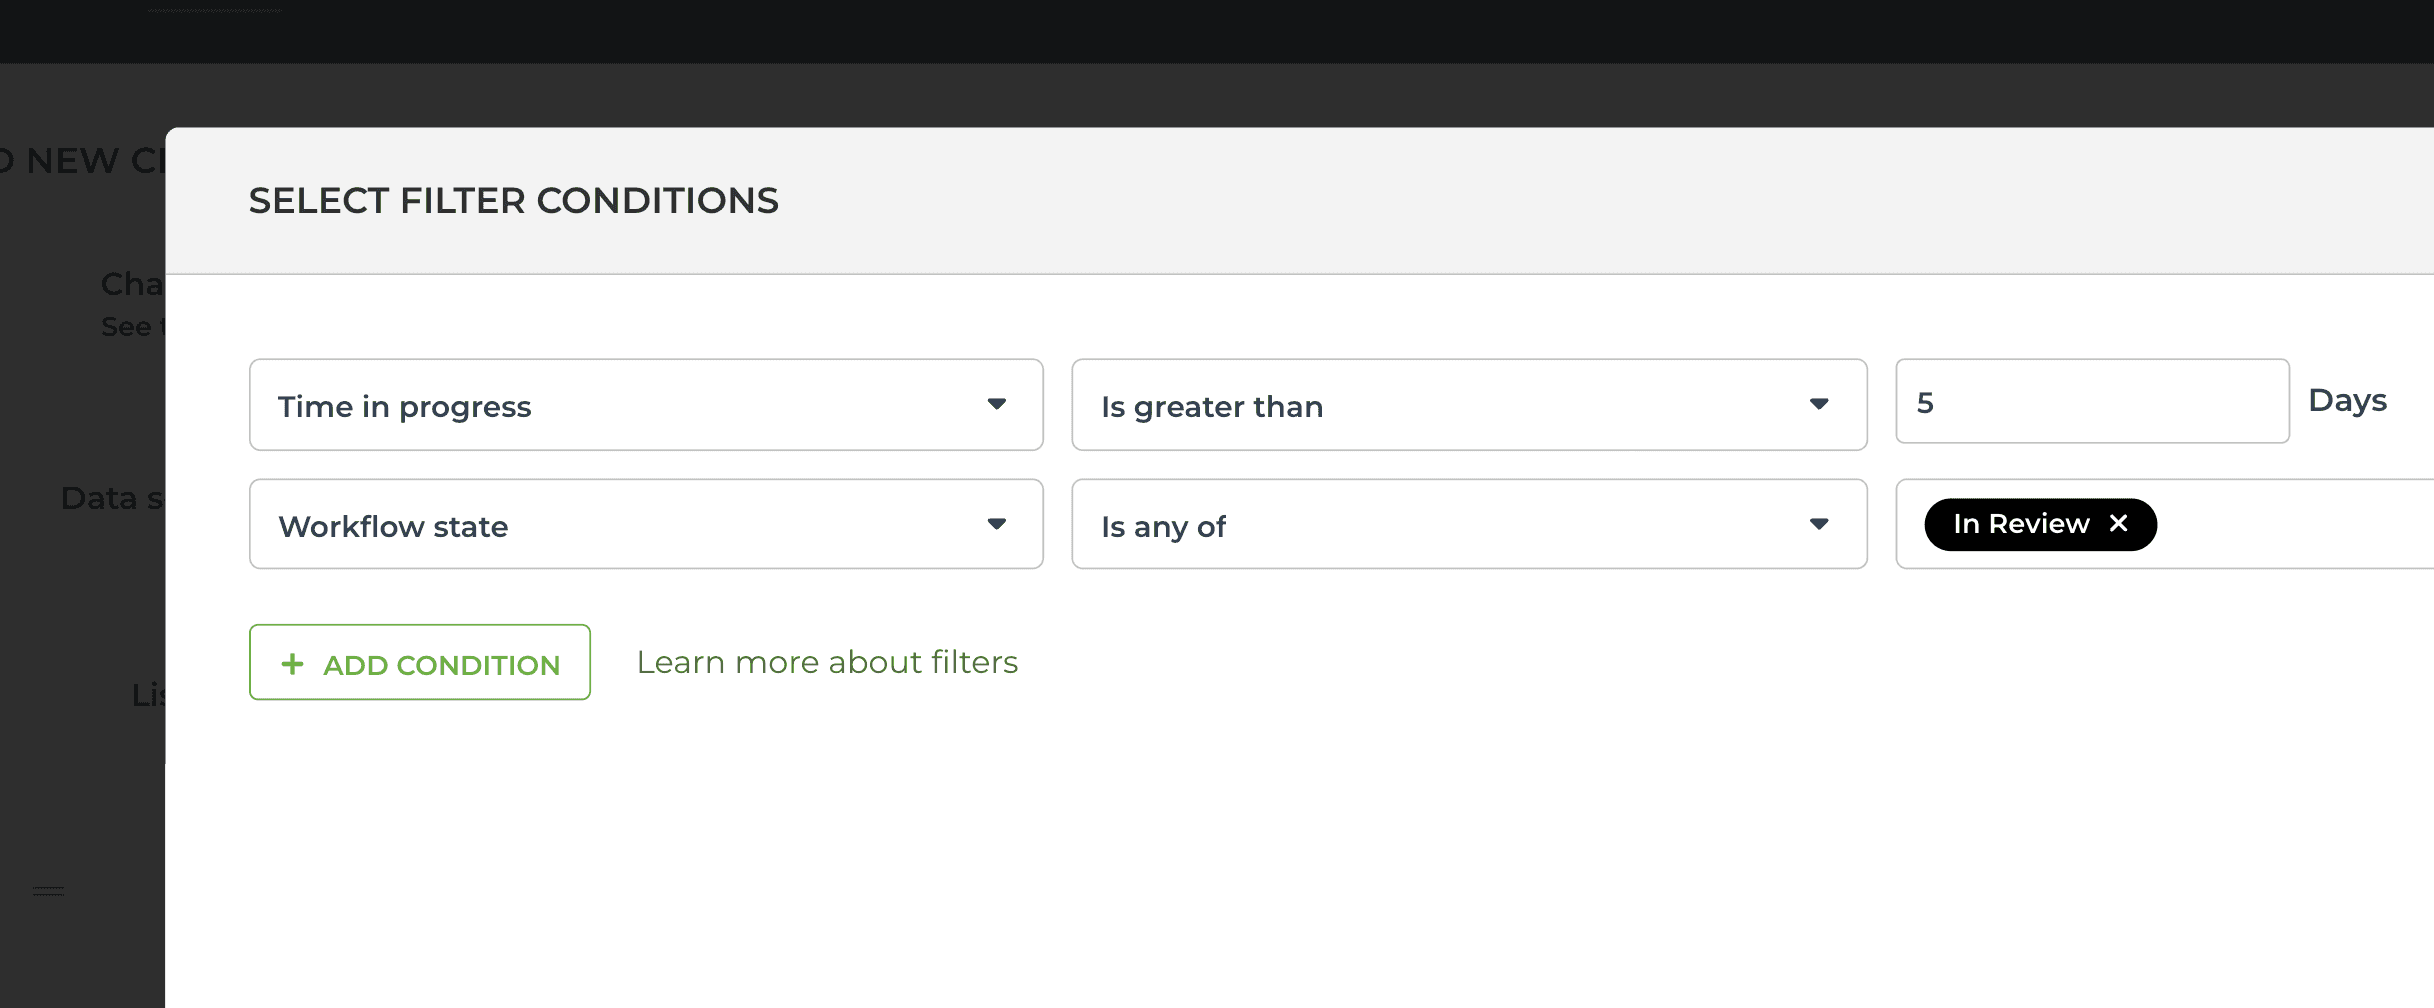Viewport: 2434px width, 1008px height.
Task: Click the plus icon in Add Condition
Action: (292, 664)
